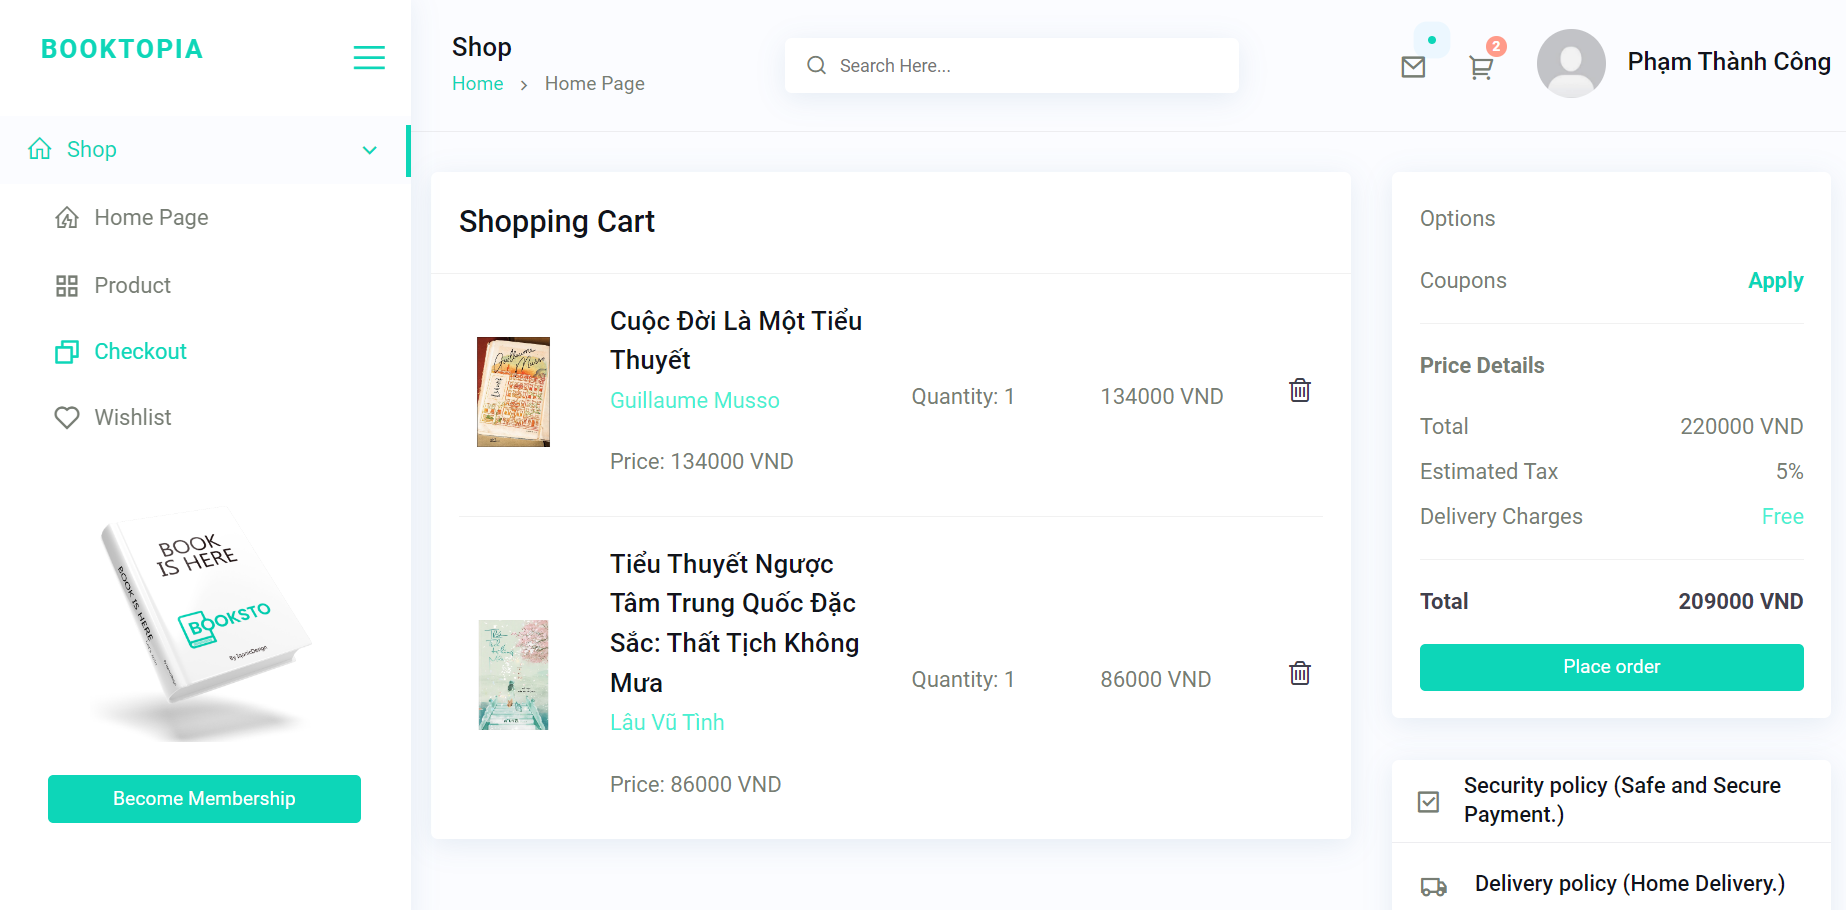
Task: Open the Home breadcrumb link
Action: click(x=478, y=83)
